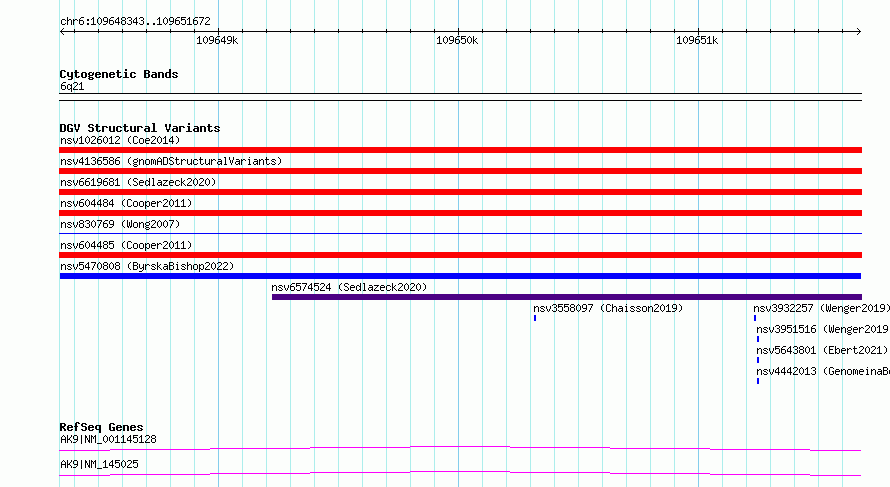Open variant nsv3932257 (Wenger2019) label
This screenshot has height=487, width=890.
(x=821, y=308)
